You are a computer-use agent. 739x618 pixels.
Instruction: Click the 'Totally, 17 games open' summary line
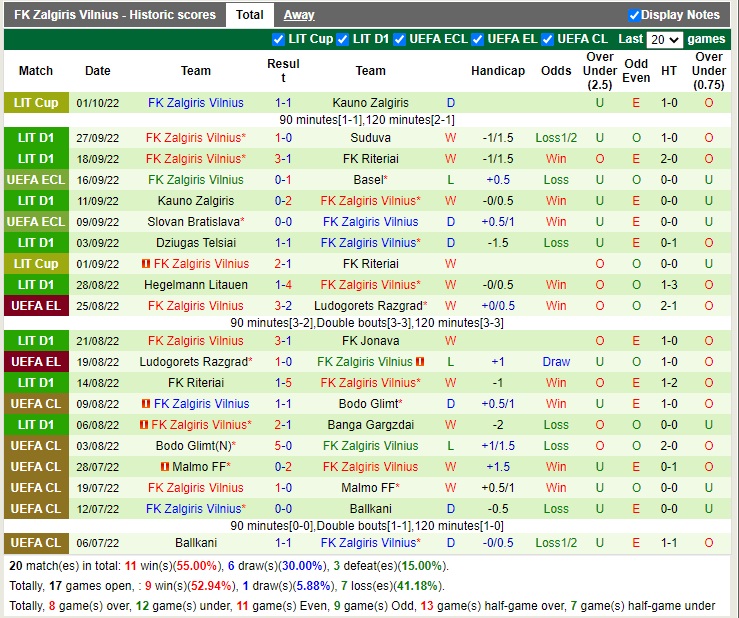[x=227, y=586]
